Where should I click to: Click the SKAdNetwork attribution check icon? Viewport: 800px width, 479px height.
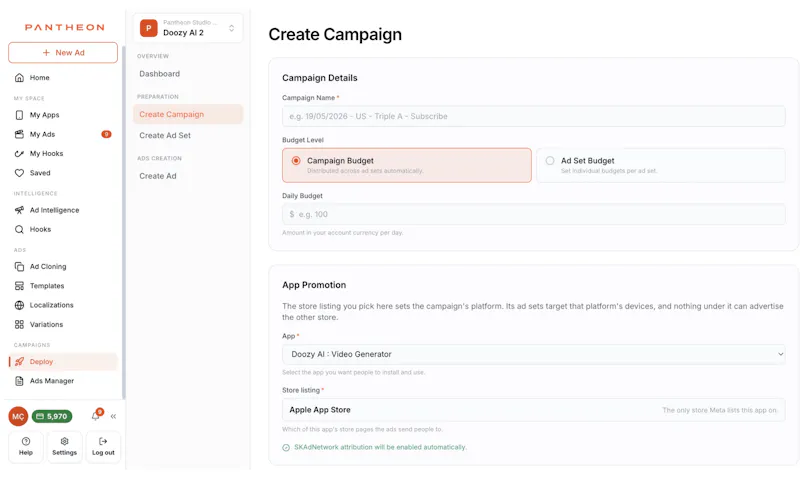tap(286, 447)
